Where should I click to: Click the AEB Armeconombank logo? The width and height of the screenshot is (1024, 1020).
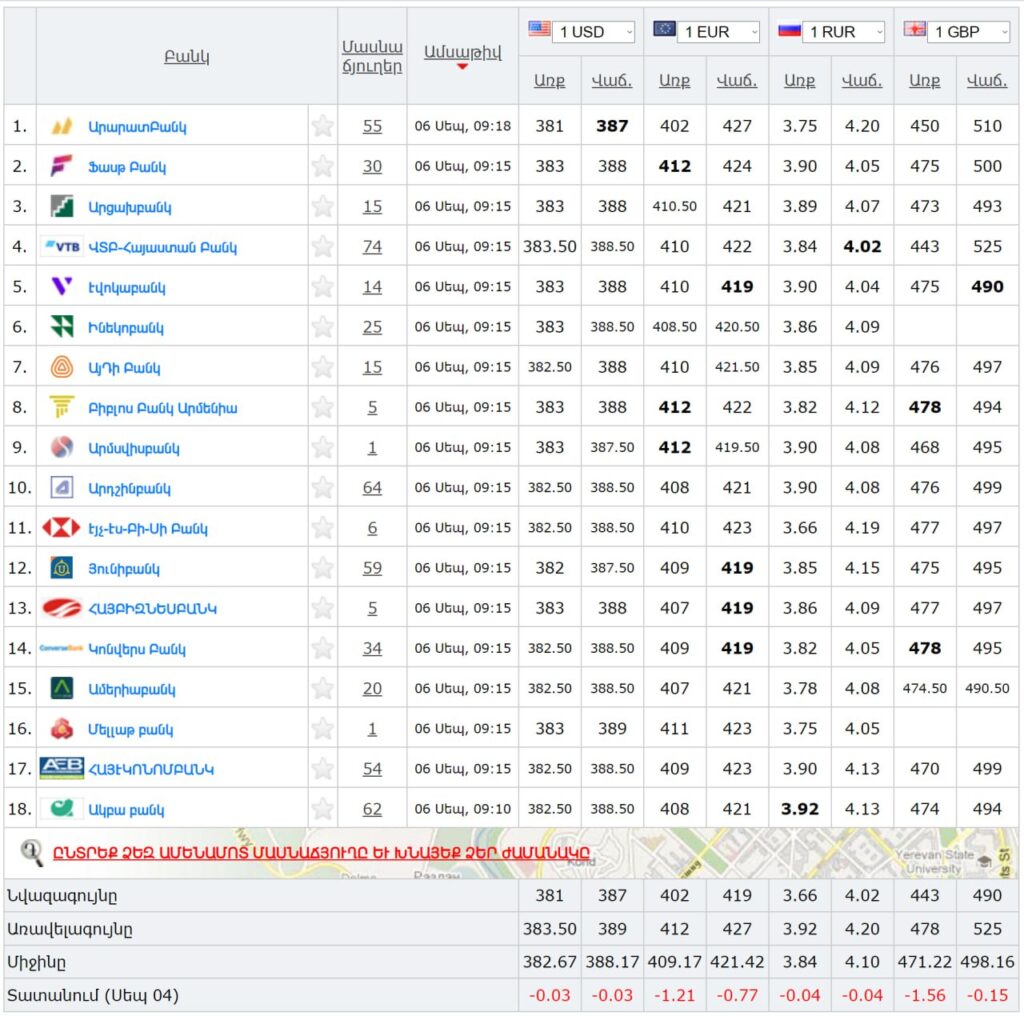(x=62, y=768)
